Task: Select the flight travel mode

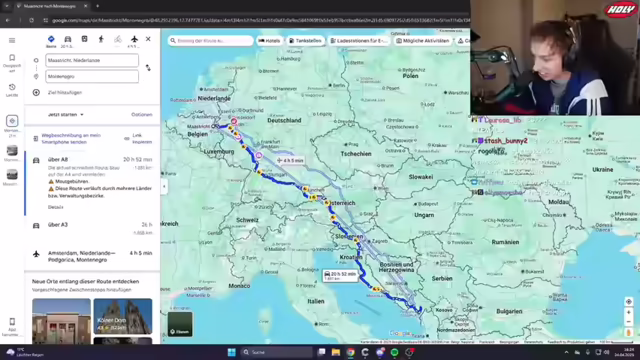Action: [x=134, y=40]
